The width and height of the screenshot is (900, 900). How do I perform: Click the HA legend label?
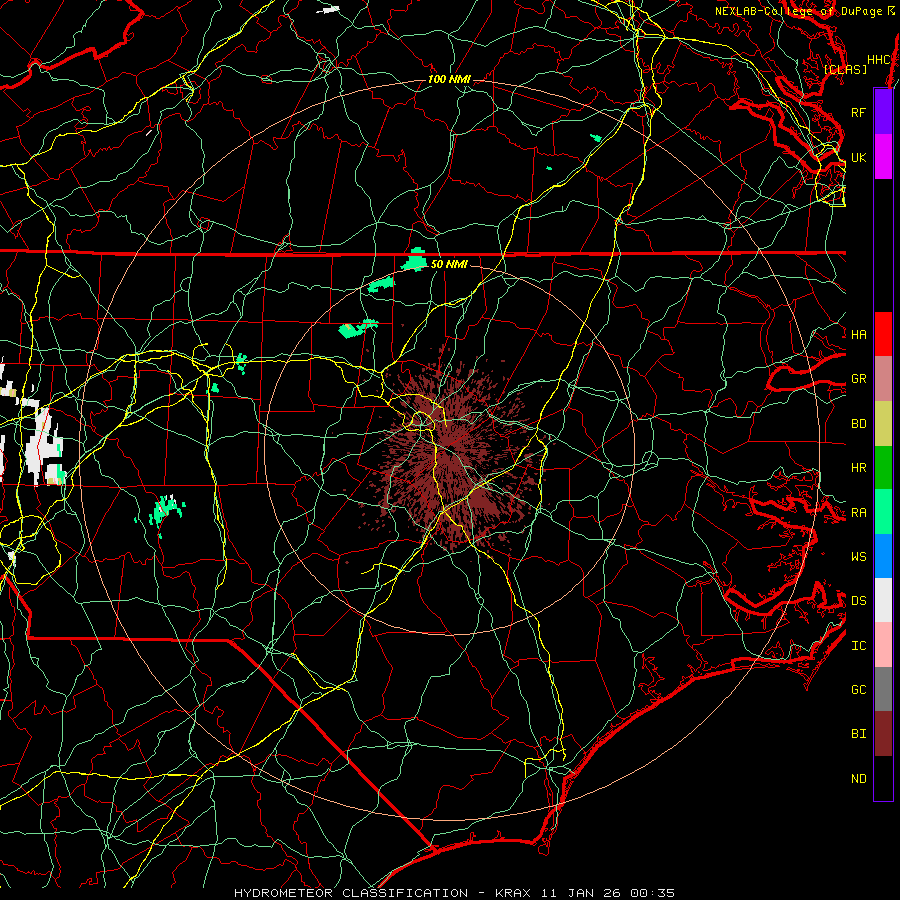[x=859, y=335]
